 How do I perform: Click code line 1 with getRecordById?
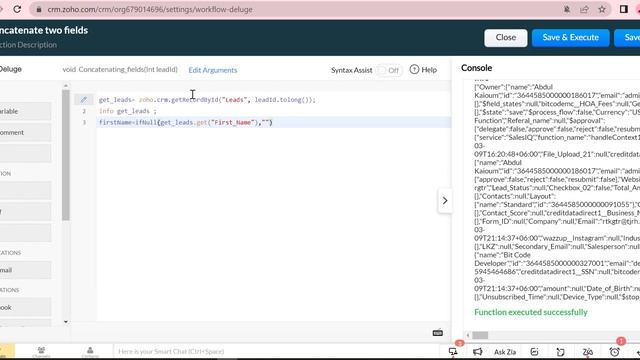click(x=207, y=100)
